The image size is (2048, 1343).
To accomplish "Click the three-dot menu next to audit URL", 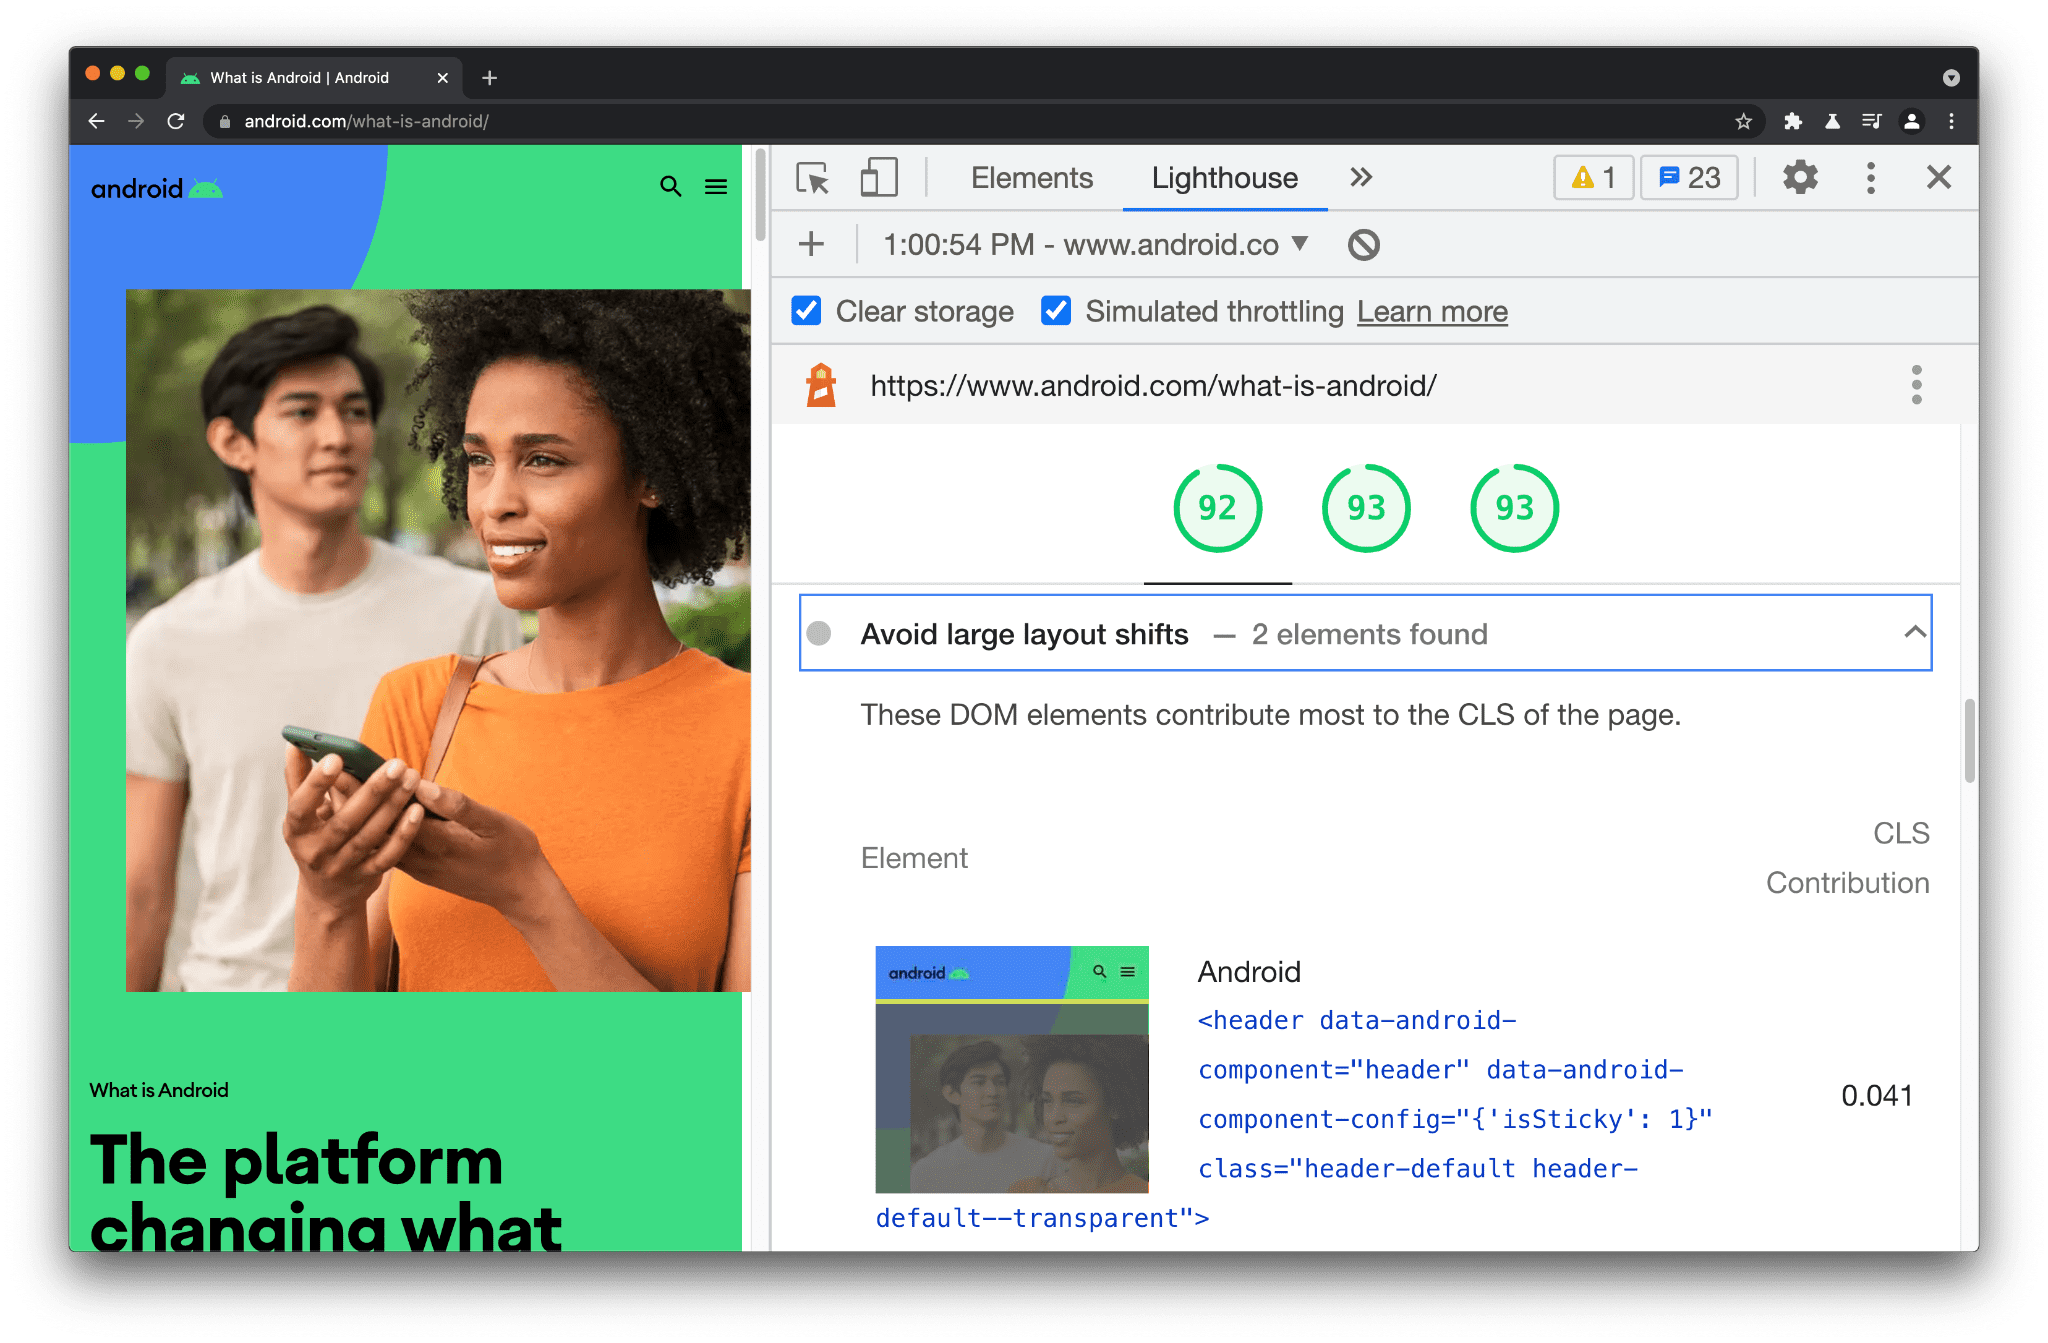I will [x=1916, y=385].
